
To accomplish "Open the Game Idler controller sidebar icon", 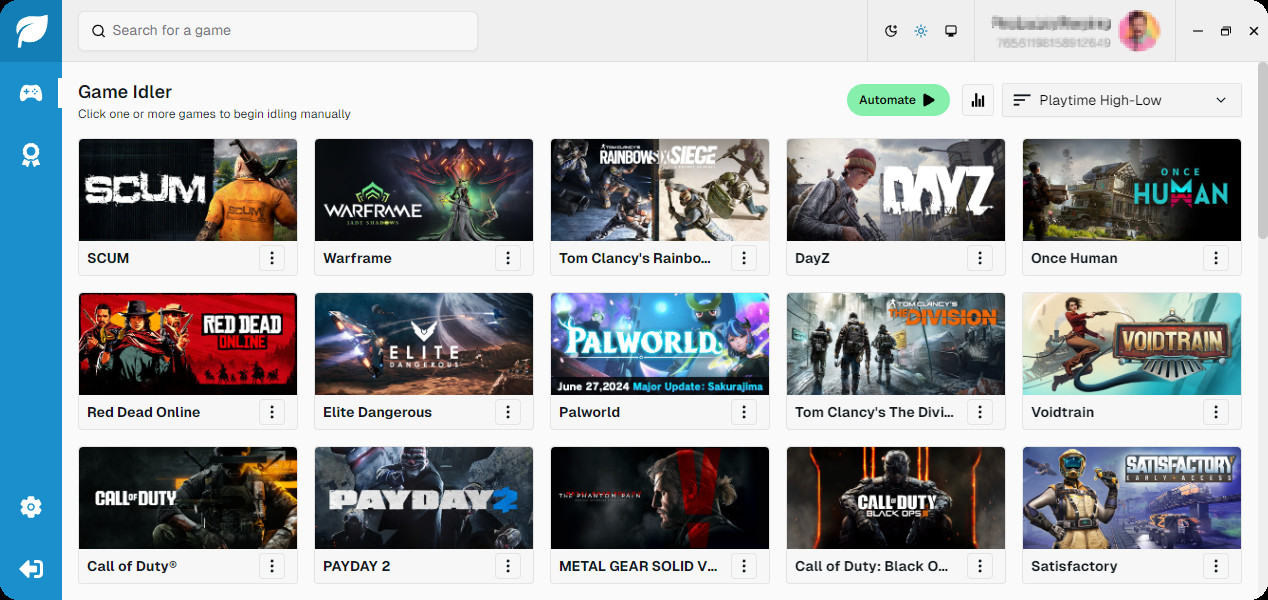I will click(x=31, y=93).
